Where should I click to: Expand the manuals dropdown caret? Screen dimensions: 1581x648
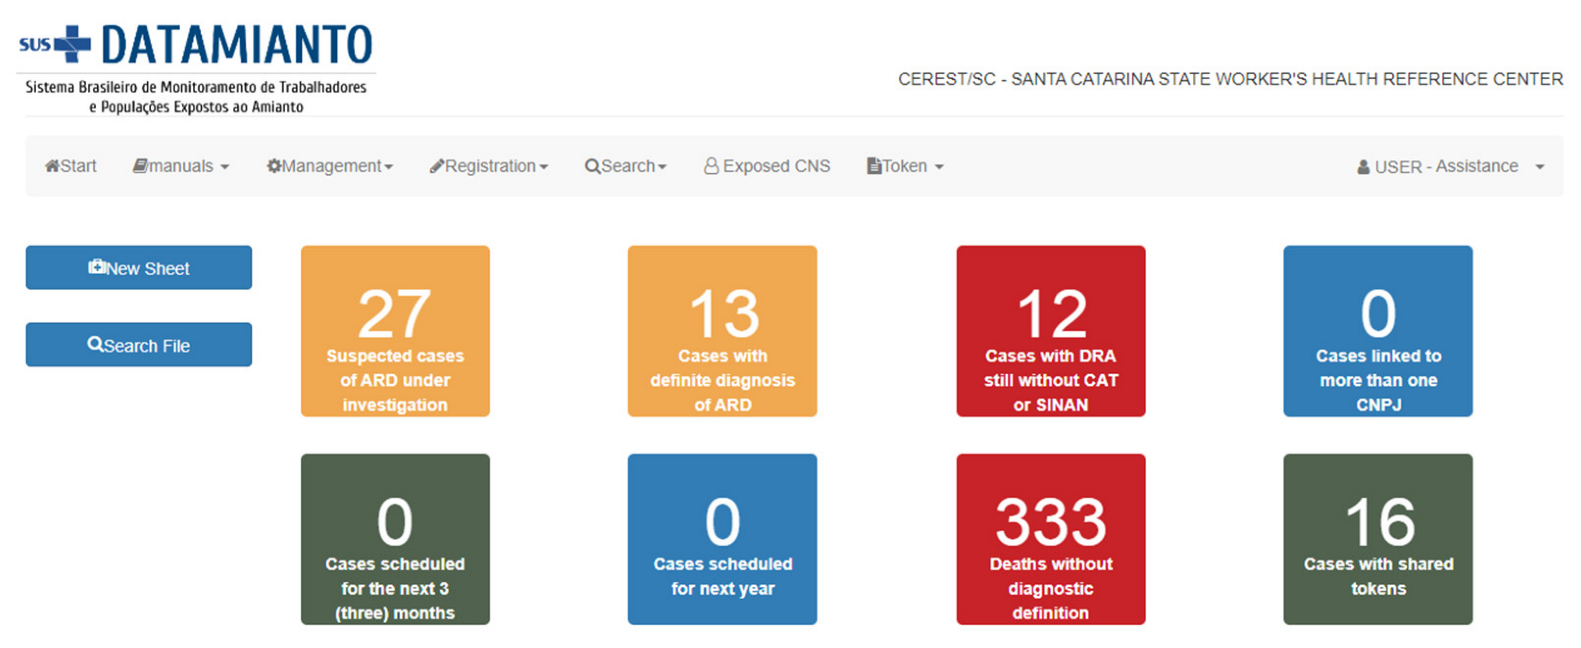pos(225,167)
